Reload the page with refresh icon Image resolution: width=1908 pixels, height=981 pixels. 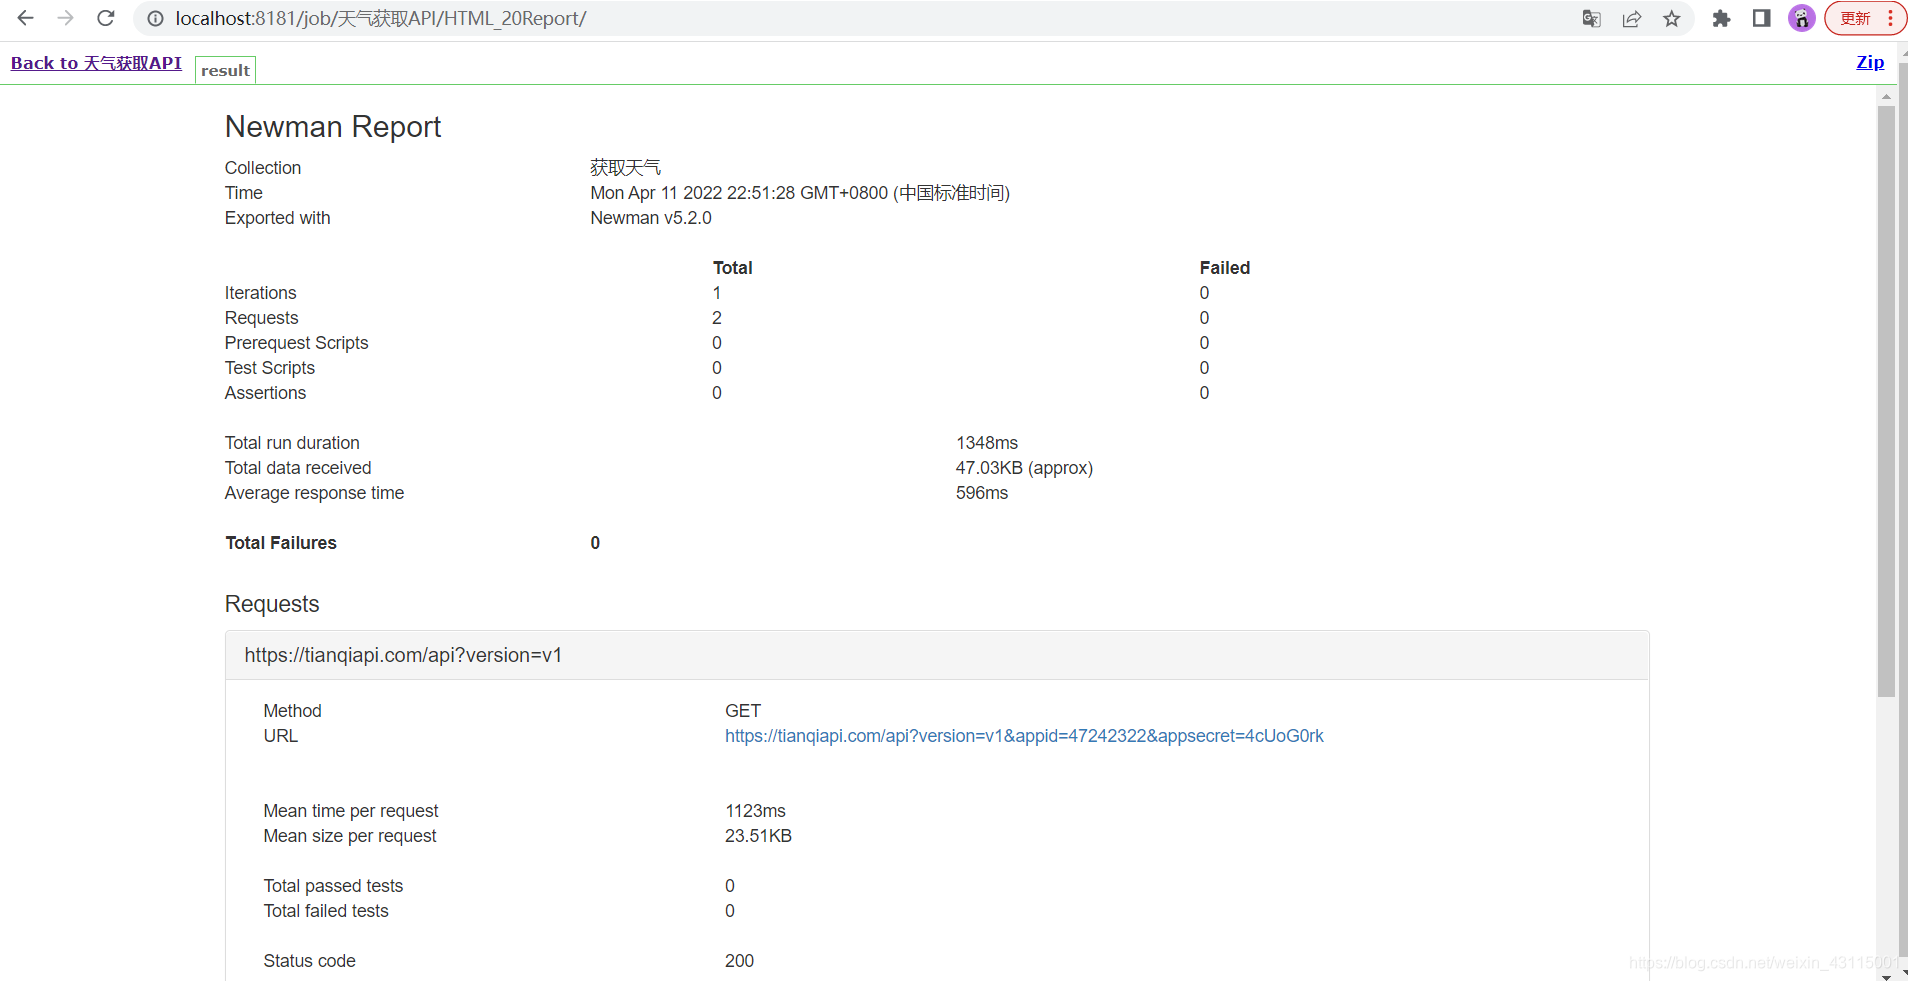coord(106,18)
